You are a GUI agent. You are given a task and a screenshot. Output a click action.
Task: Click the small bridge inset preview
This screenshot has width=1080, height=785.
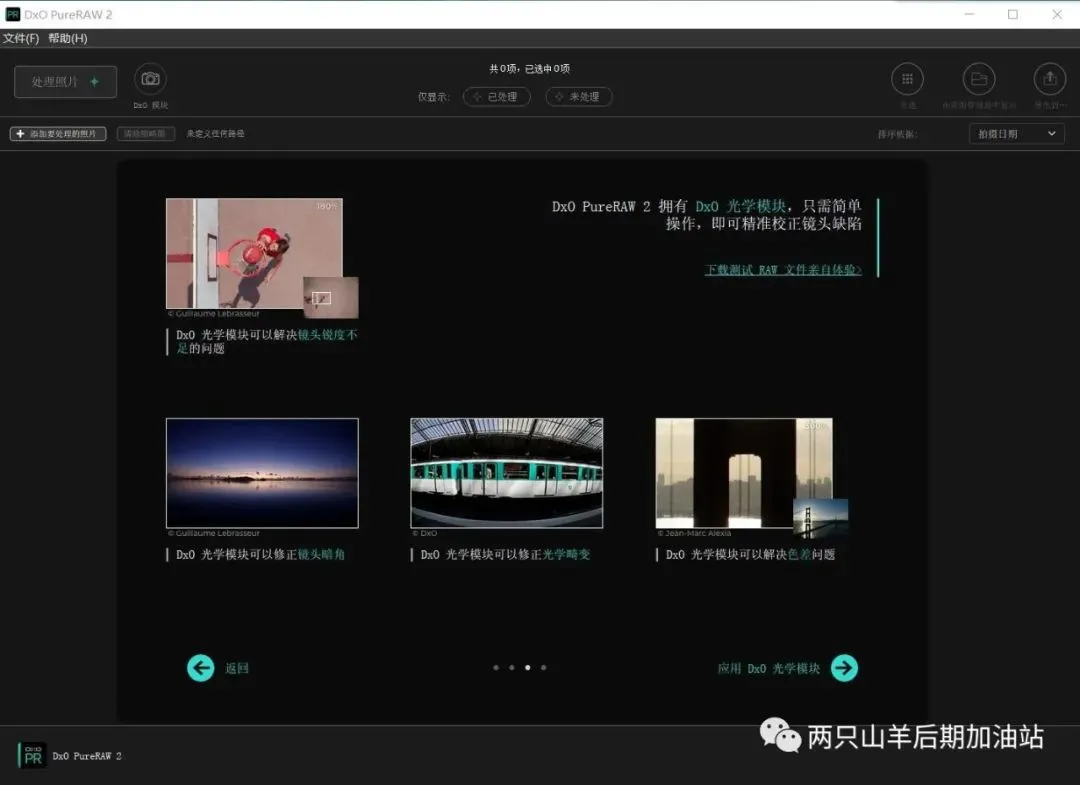[821, 519]
